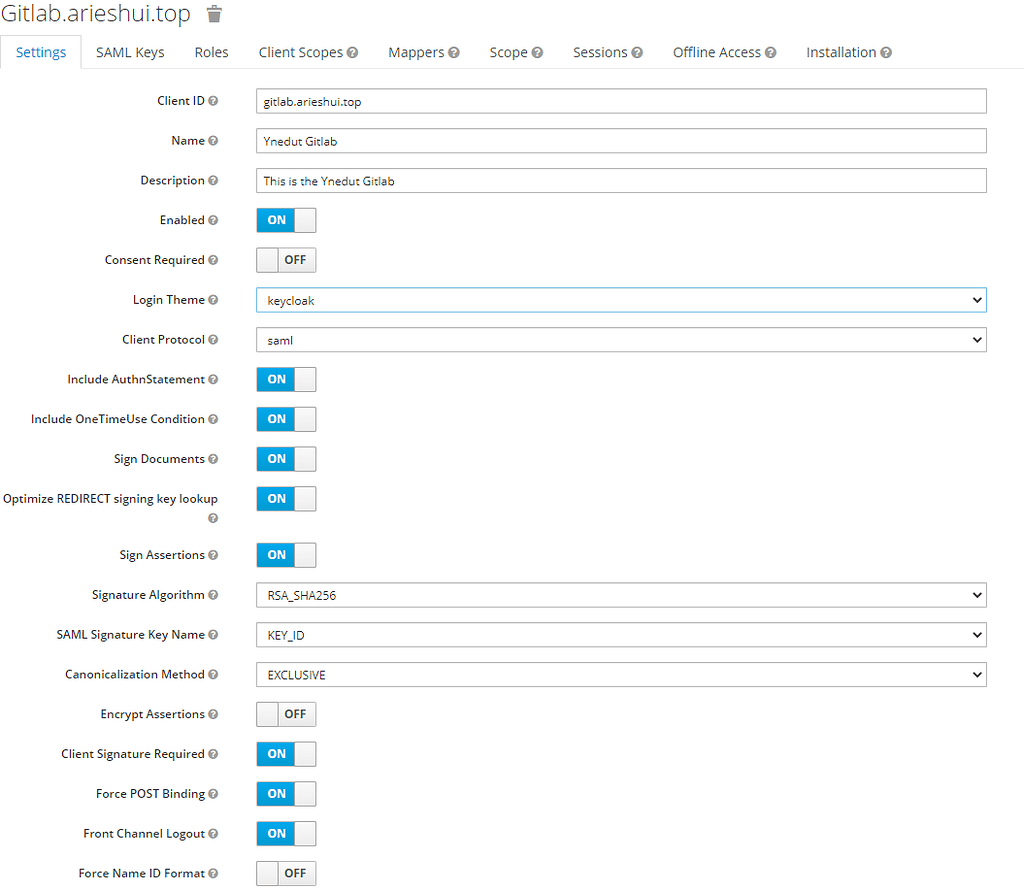Go to the Installation tab
The image size is (1024, 891).
point(842,52)
